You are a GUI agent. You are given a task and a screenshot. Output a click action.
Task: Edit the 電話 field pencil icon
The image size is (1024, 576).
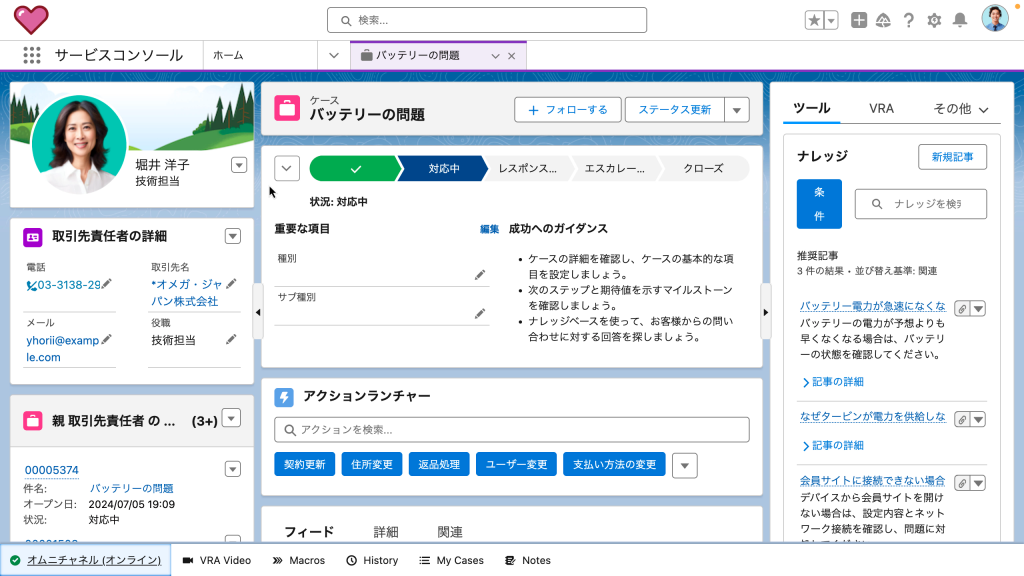[x=106, y=283]
